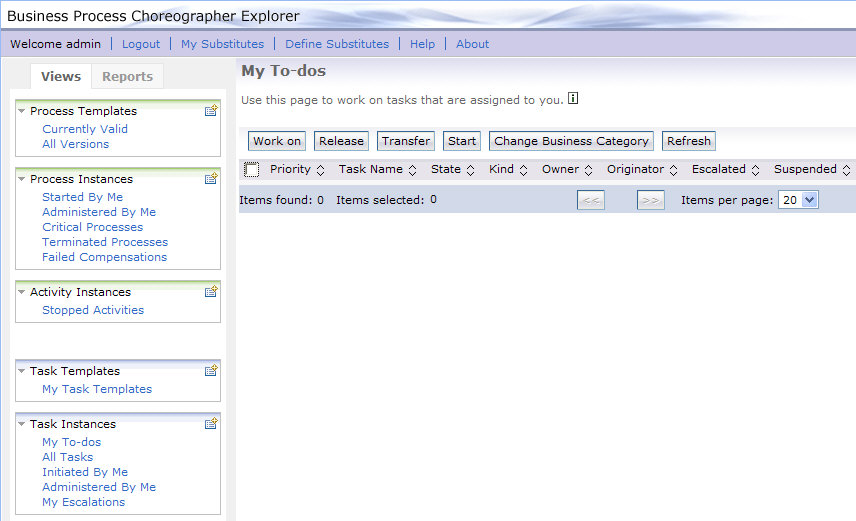
Task: Open Critical Processes in navigation
Action: (x=92, y=227)
